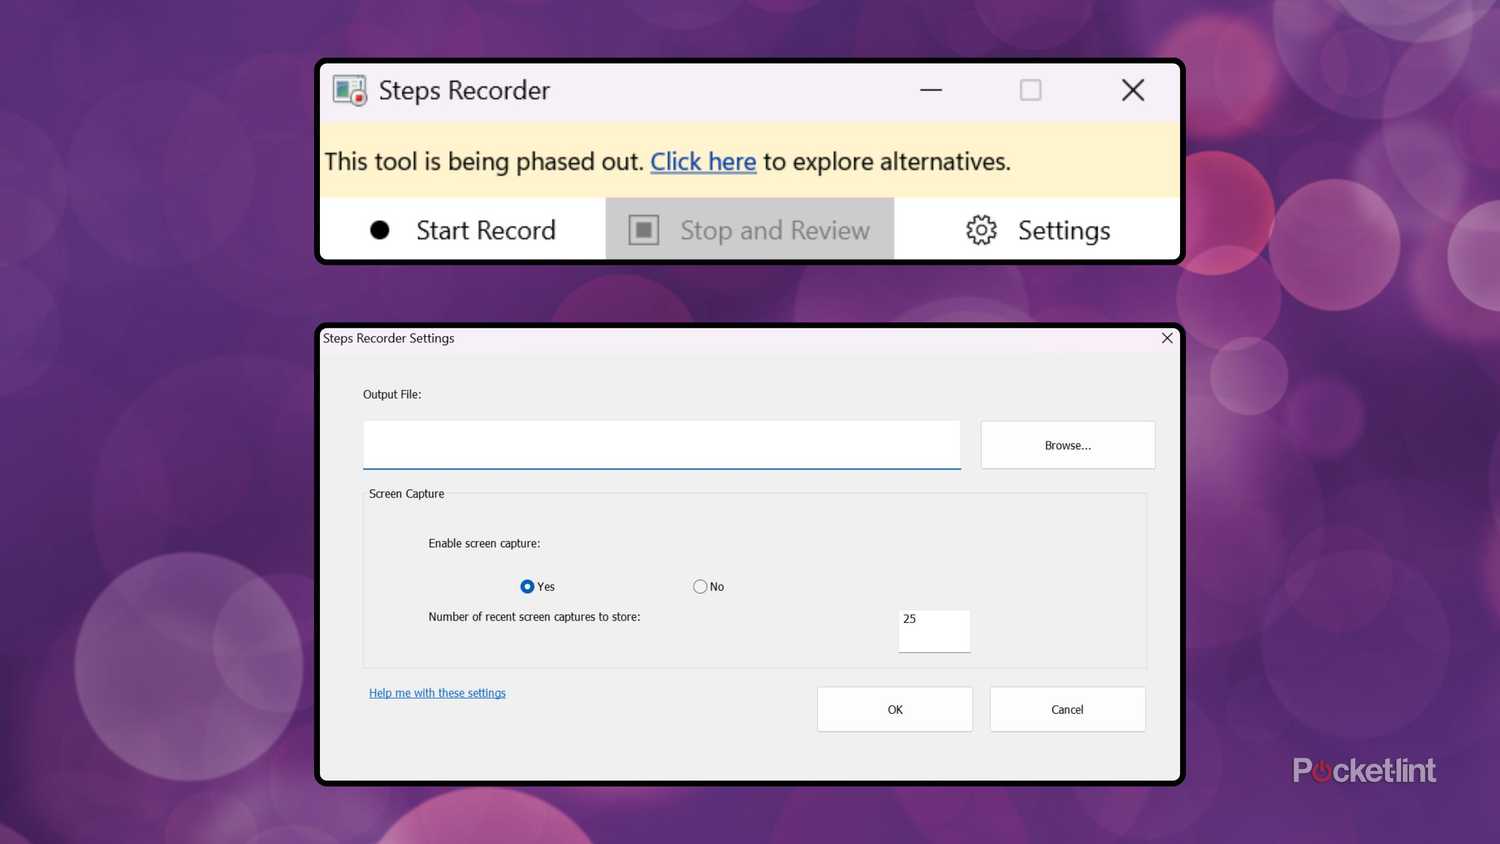The height and width of the screenshot is (844, 1500).
Task: Click the Pocket-lint logo watermark
Action: click(1363, 769)
